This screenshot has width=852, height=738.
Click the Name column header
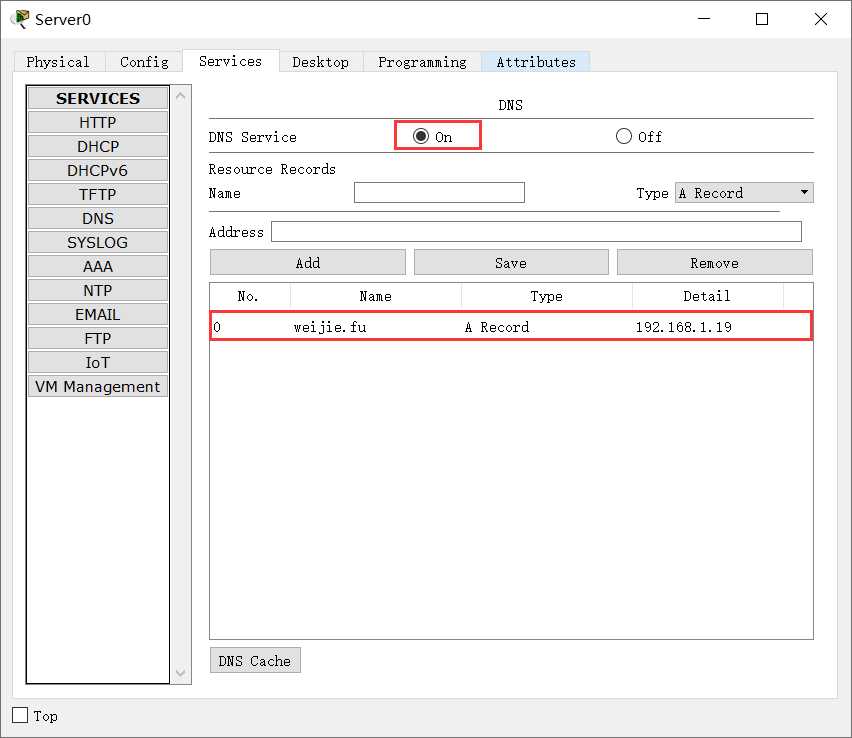[375, 296]
